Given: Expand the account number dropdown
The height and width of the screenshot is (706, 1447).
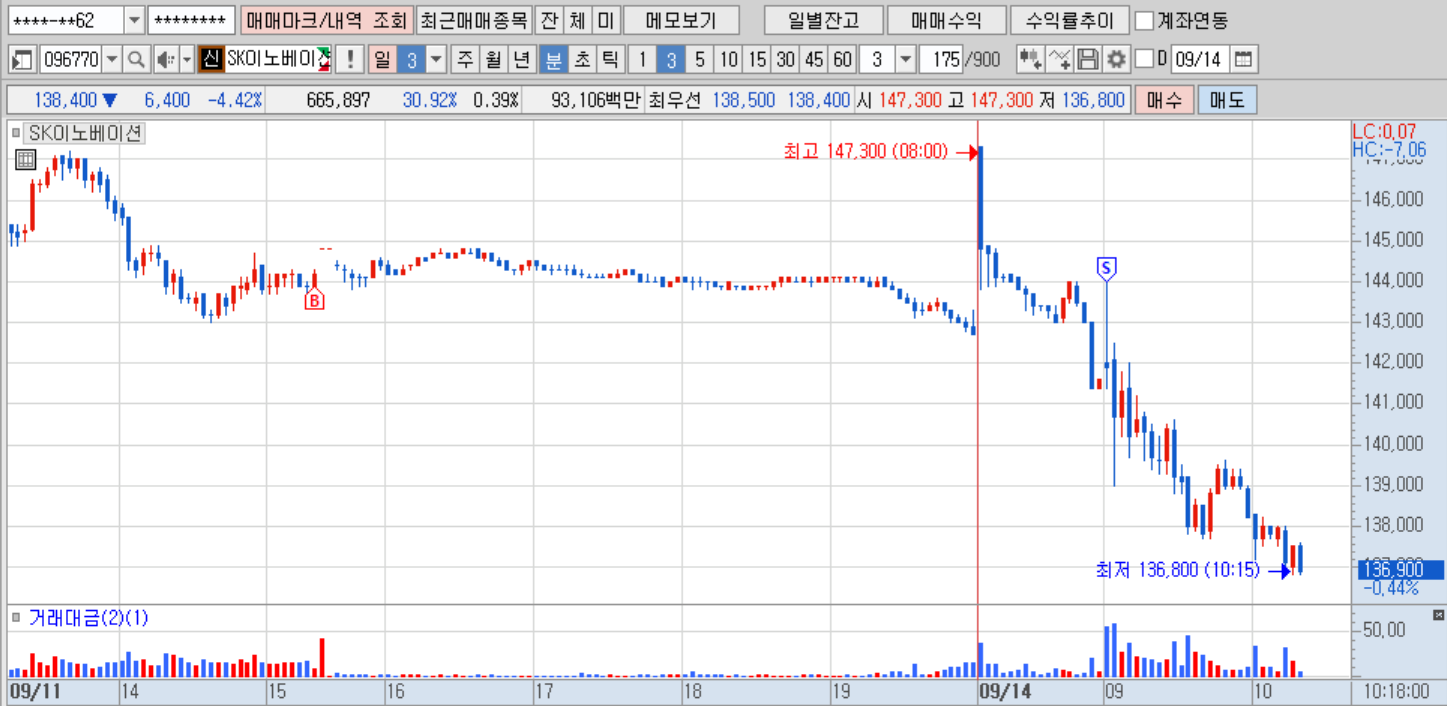Looking at the screenshot, I should pyautogui.click(x=134, y=20).
